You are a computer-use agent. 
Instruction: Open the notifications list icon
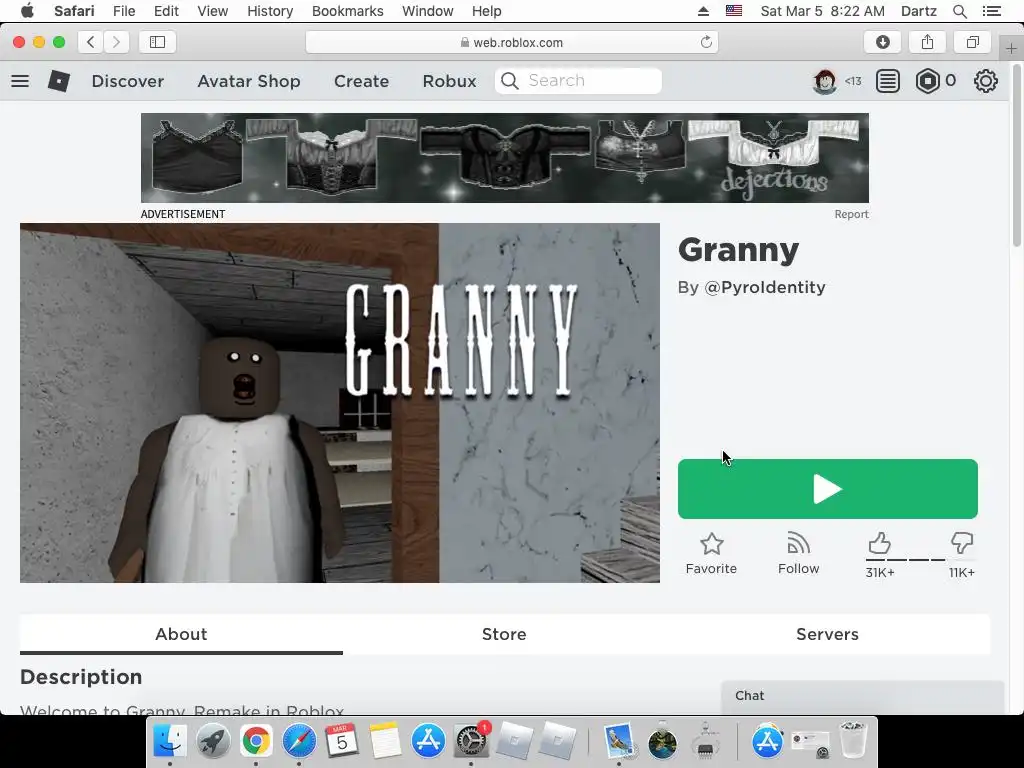pyautogui.click(x=888, y=81)
